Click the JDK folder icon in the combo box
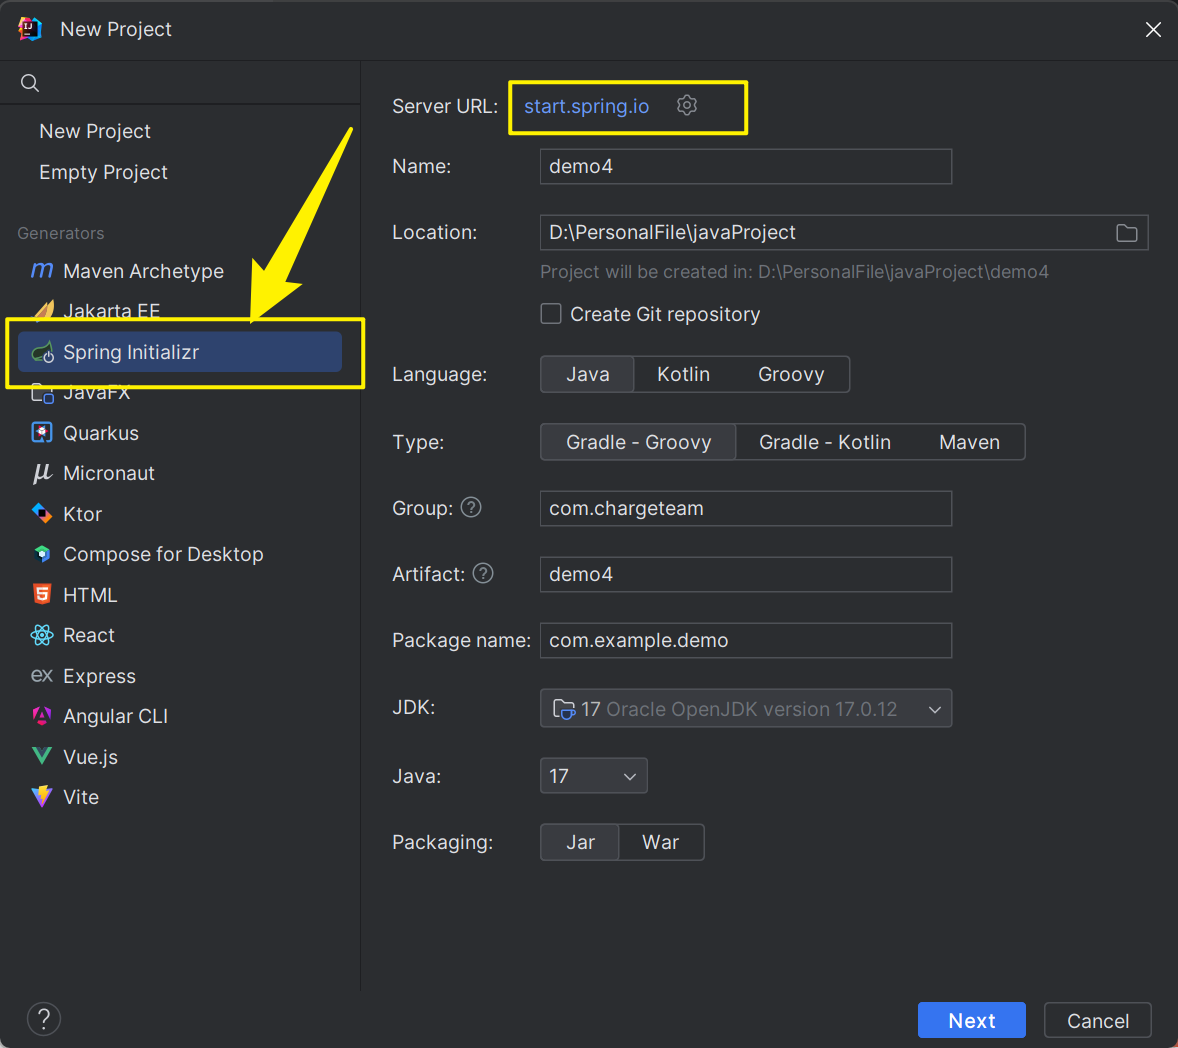 pyautogui.click(x=563, y=708)
